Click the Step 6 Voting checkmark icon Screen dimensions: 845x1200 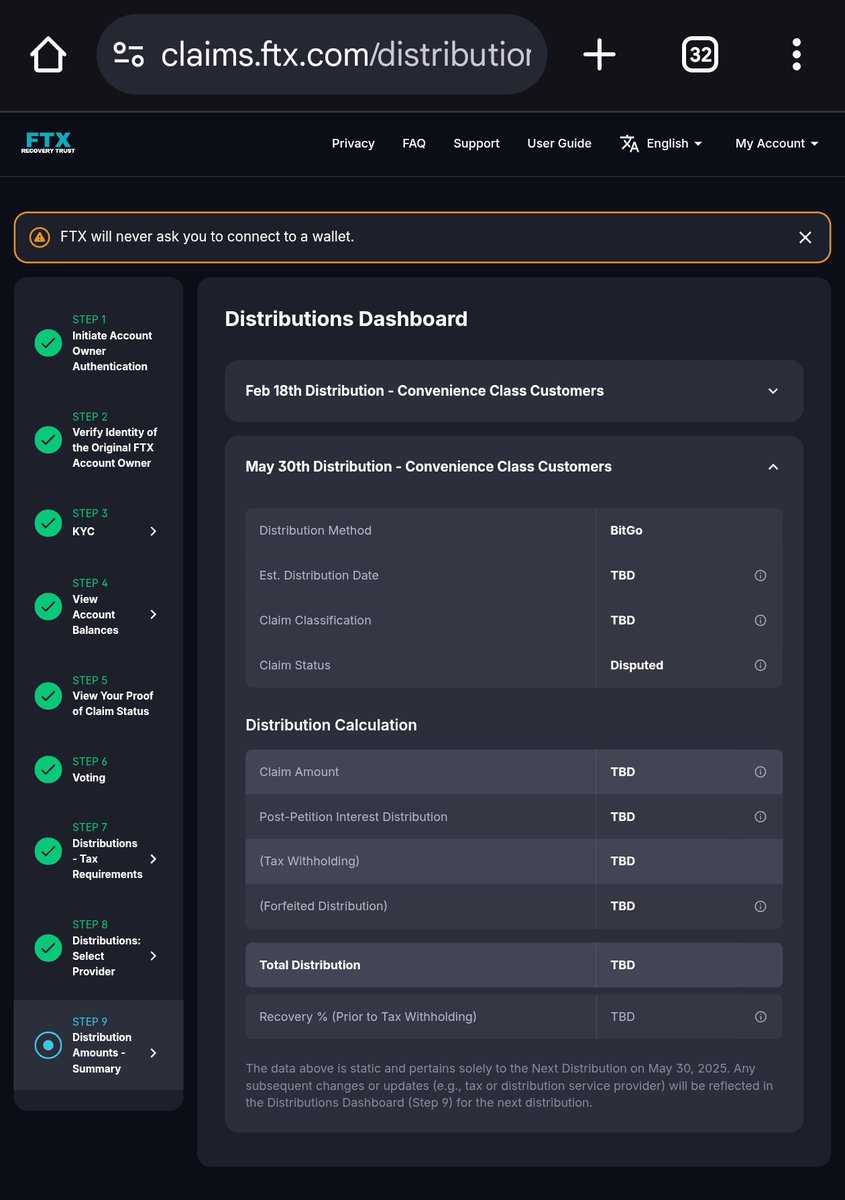[48, 769]
